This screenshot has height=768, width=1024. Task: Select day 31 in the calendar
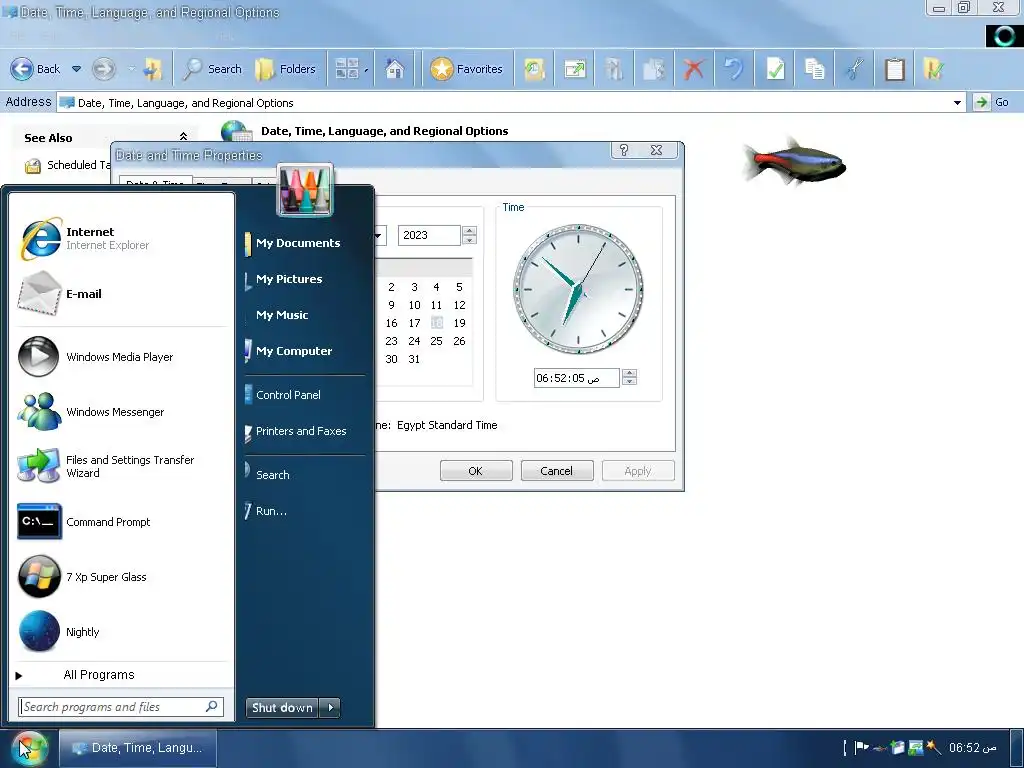pyautogui.click(x=414, y=359)
